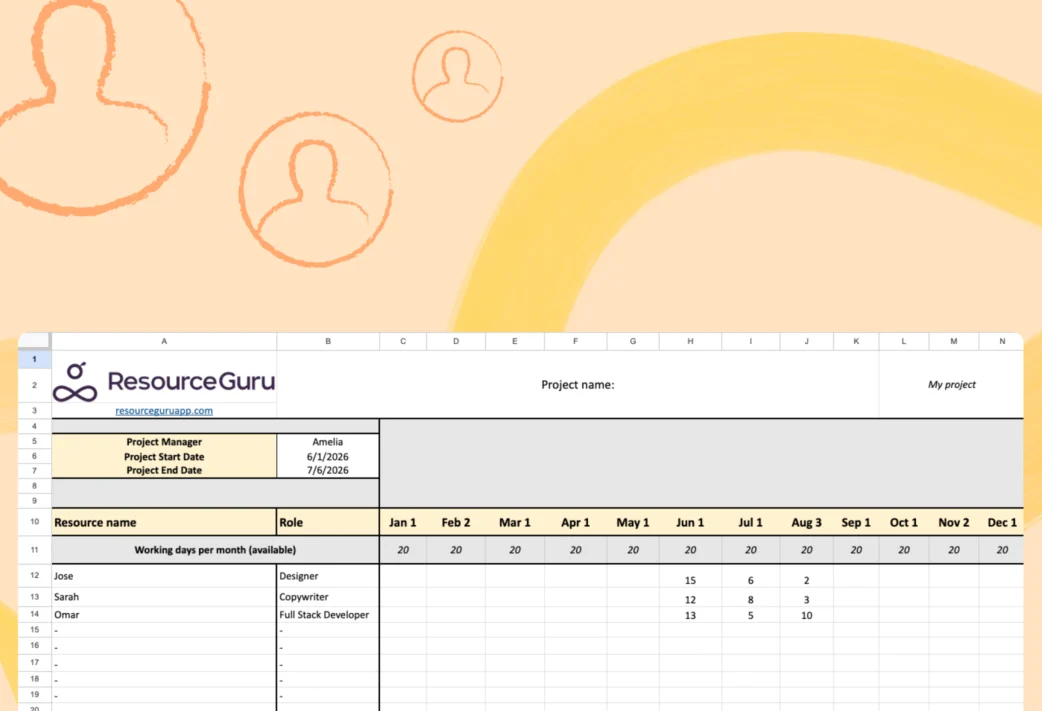Click the ResourceGuru logo
This screenshot has width=1042, height=711.
(163, 382)
